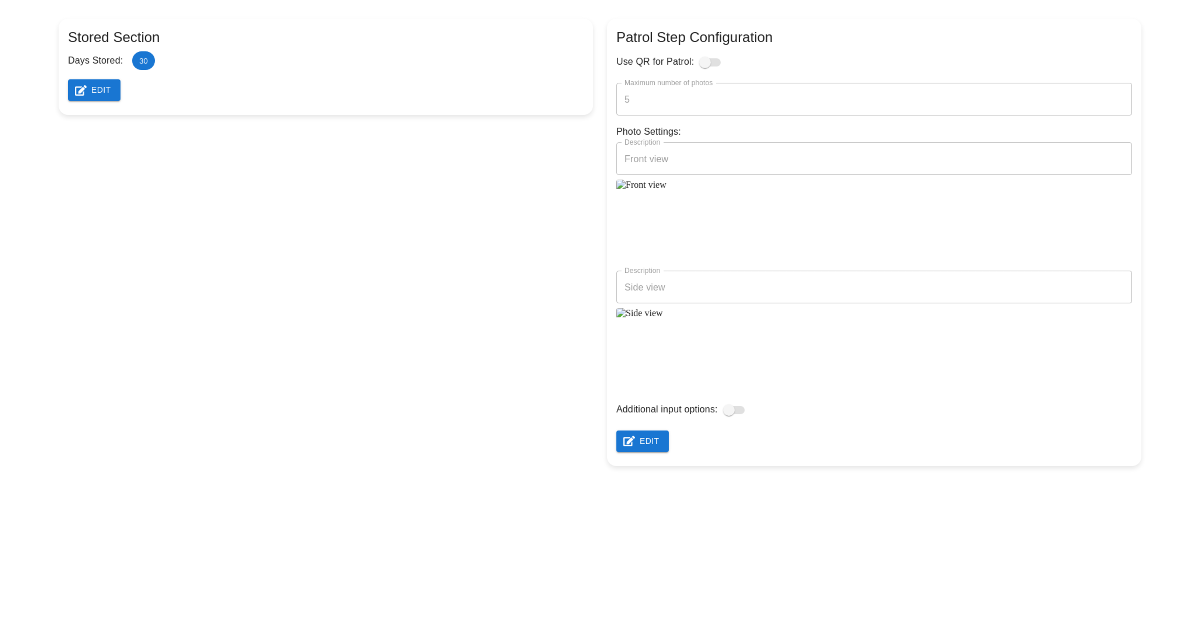Viewport: 1200px width, 630px height.
Task: Click the EDIT button in Stored Section
Action: (94, 90)
